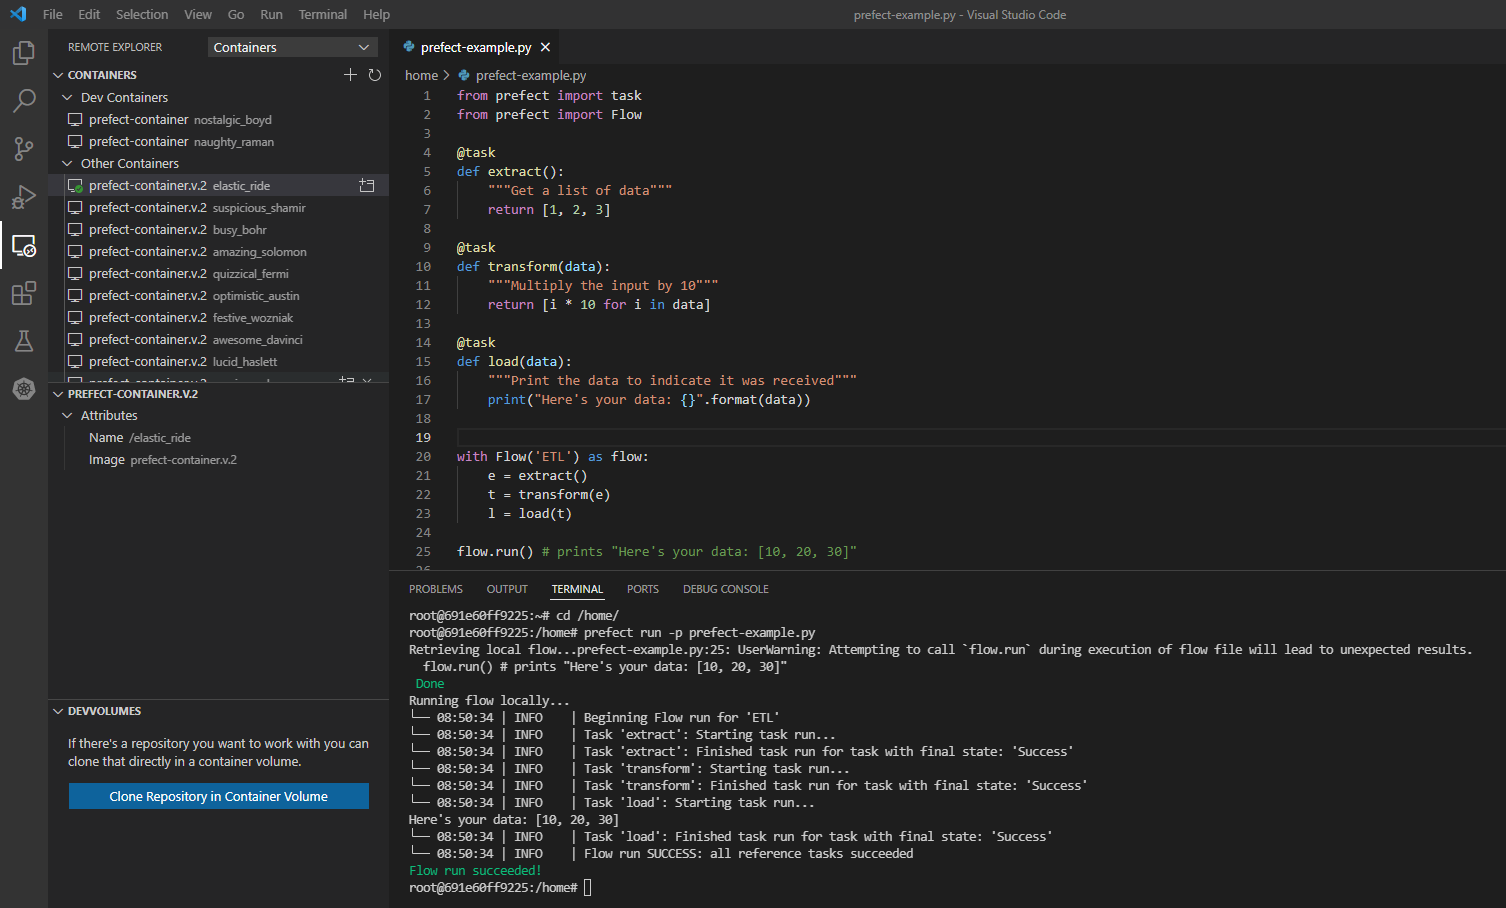The height and width of the screenshot is (908, 1506).
Task: Open the Edit menu
Action: [x=89, y=14]
